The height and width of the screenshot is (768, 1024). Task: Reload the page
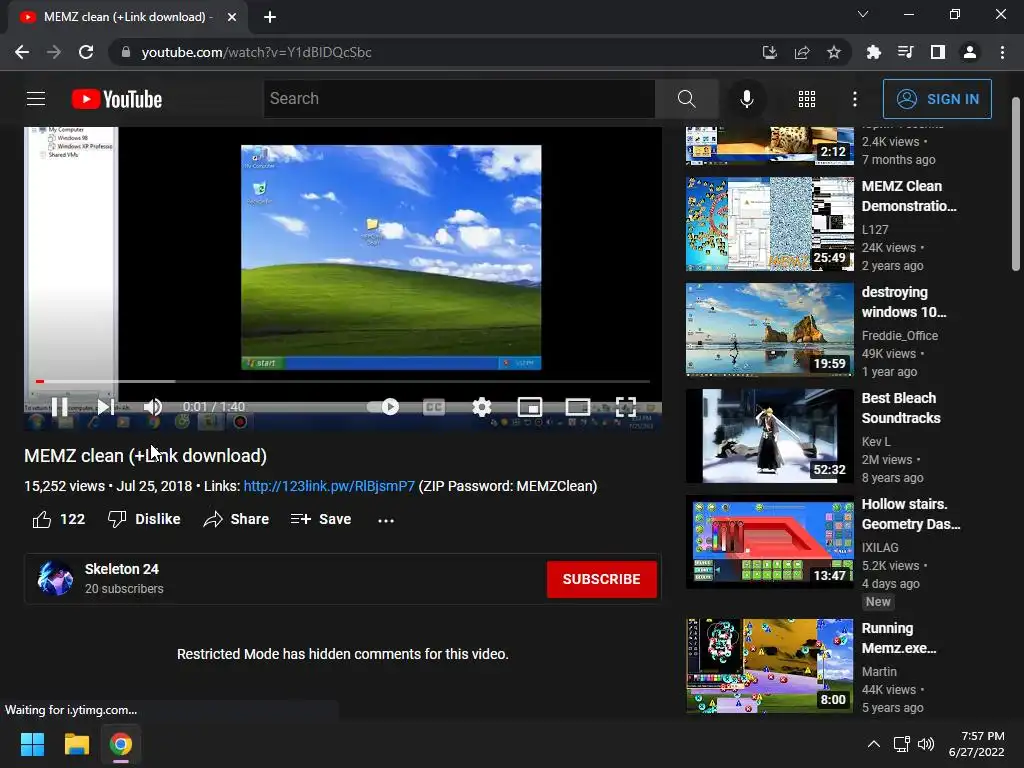(86, 52)
